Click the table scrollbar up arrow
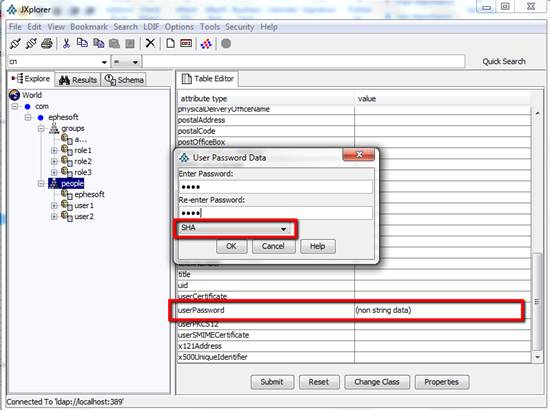Image resolution: width=550 pixels, height=410 pixels. 537,113
